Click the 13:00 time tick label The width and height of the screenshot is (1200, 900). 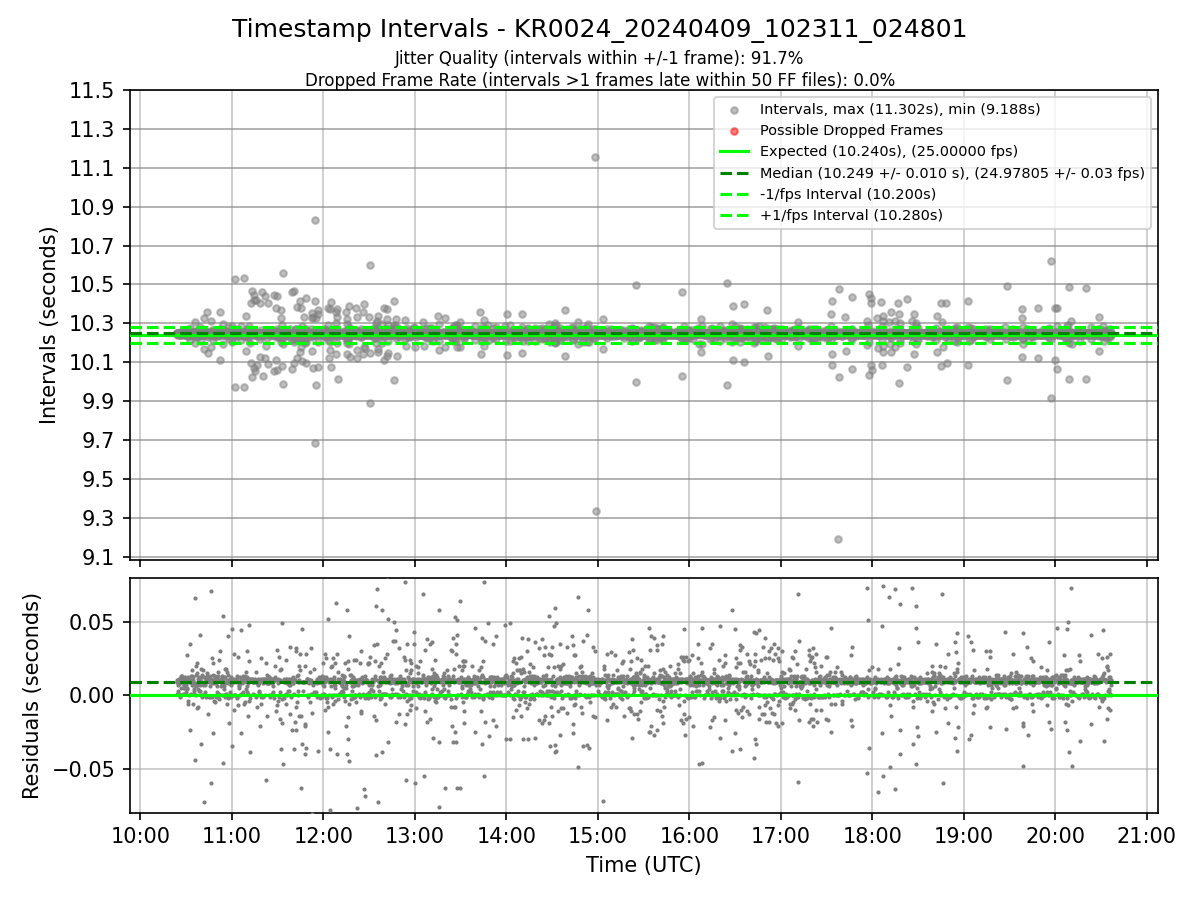coord(414,834)
